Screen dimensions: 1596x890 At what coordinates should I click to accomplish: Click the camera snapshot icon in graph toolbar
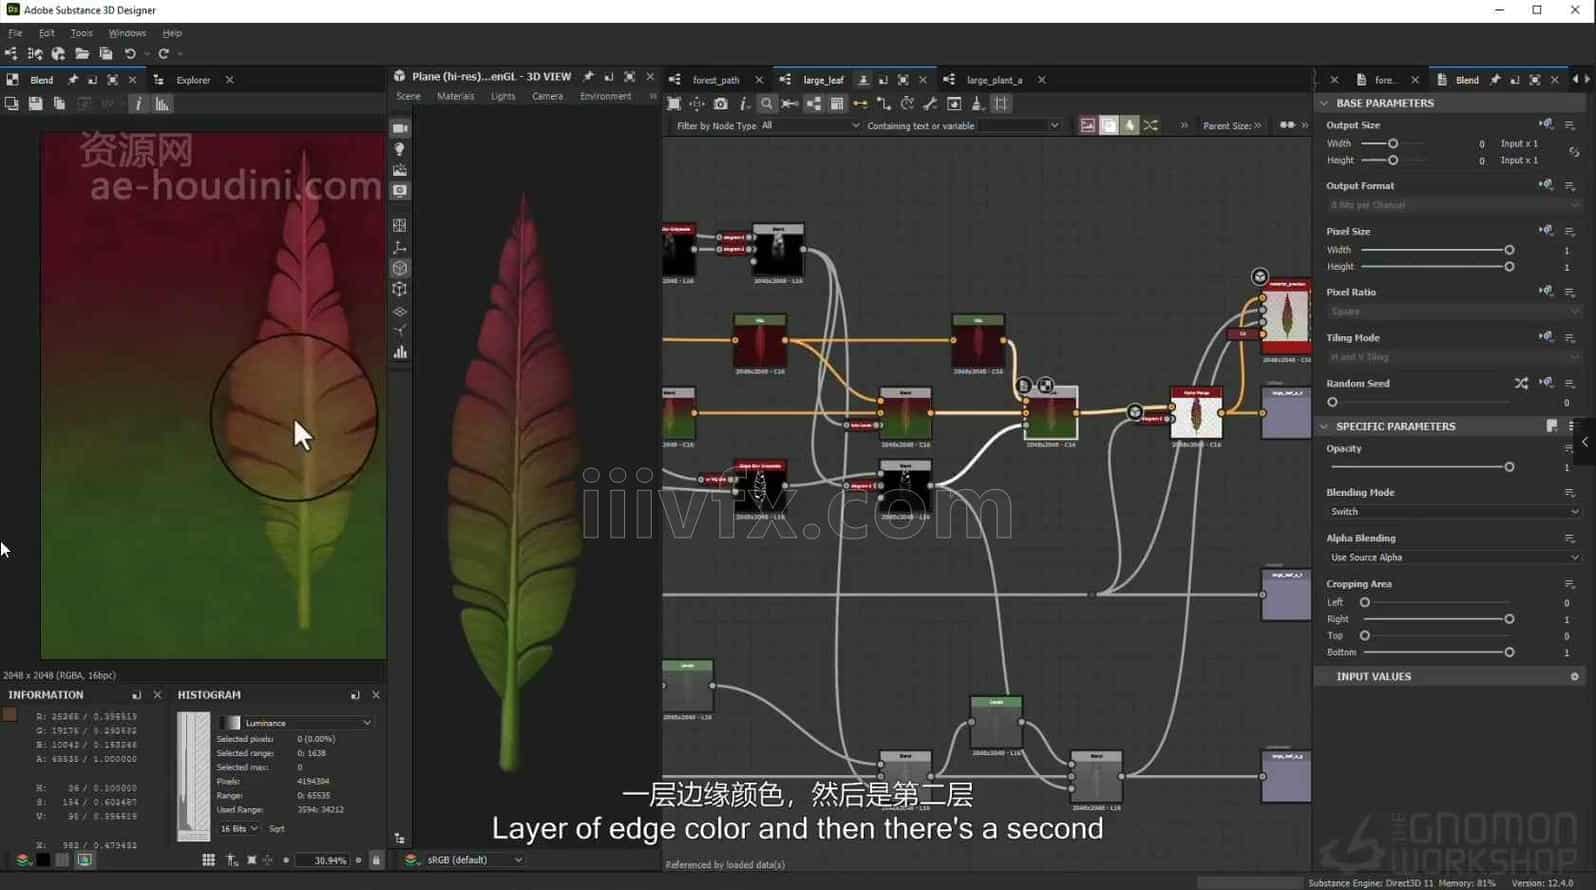tap(720, 104)
